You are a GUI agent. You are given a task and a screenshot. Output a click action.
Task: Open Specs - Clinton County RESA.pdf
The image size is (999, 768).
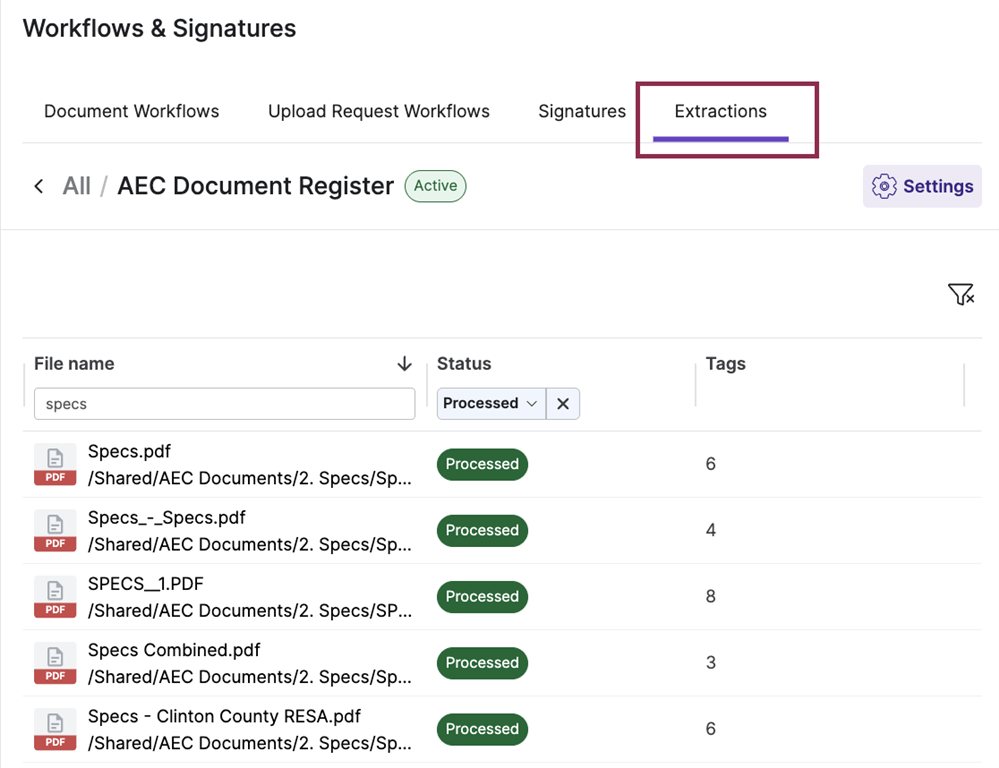(224, 716)
